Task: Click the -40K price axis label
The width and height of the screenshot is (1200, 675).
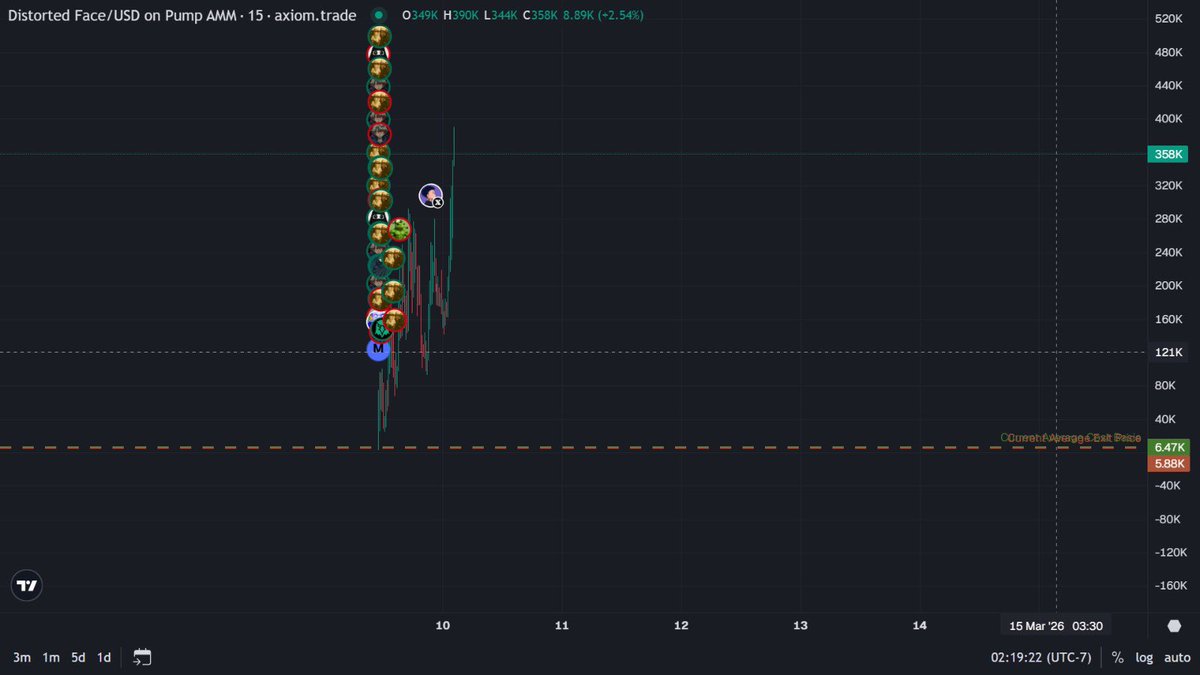Action: pyautogui.click(x=1169, y=485)
